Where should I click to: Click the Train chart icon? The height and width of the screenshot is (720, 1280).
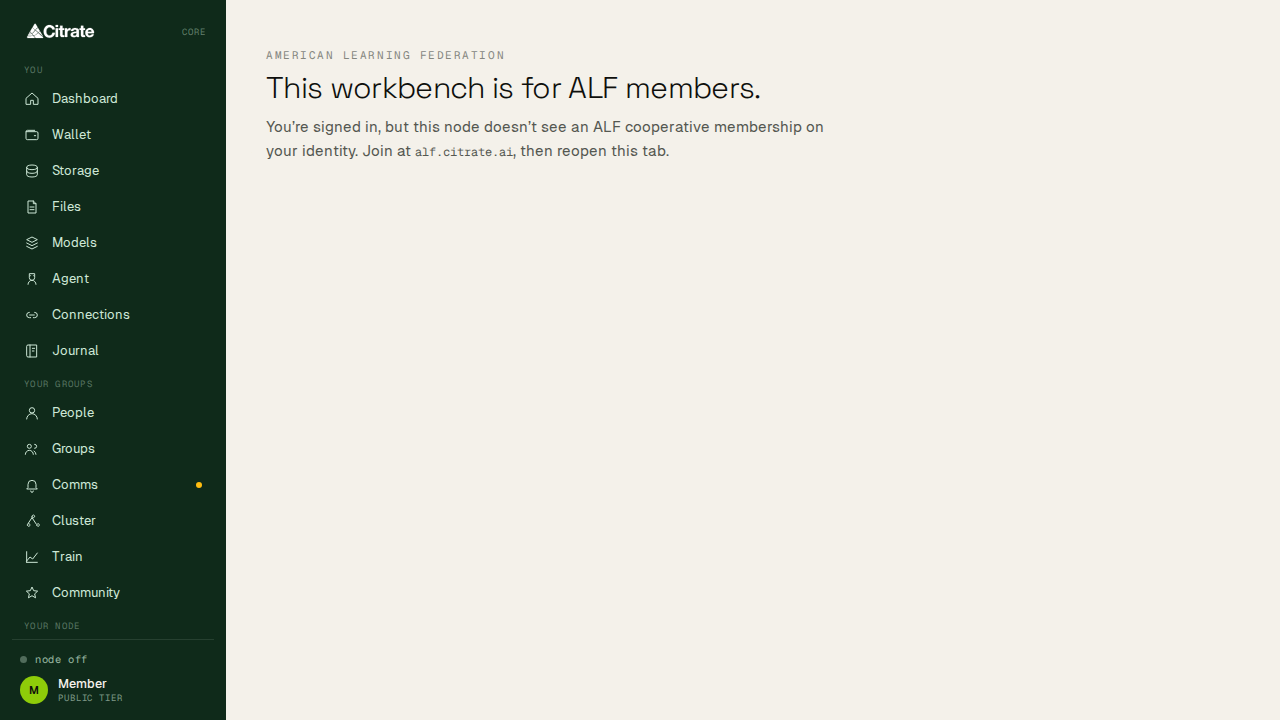(x=32, y=557)
